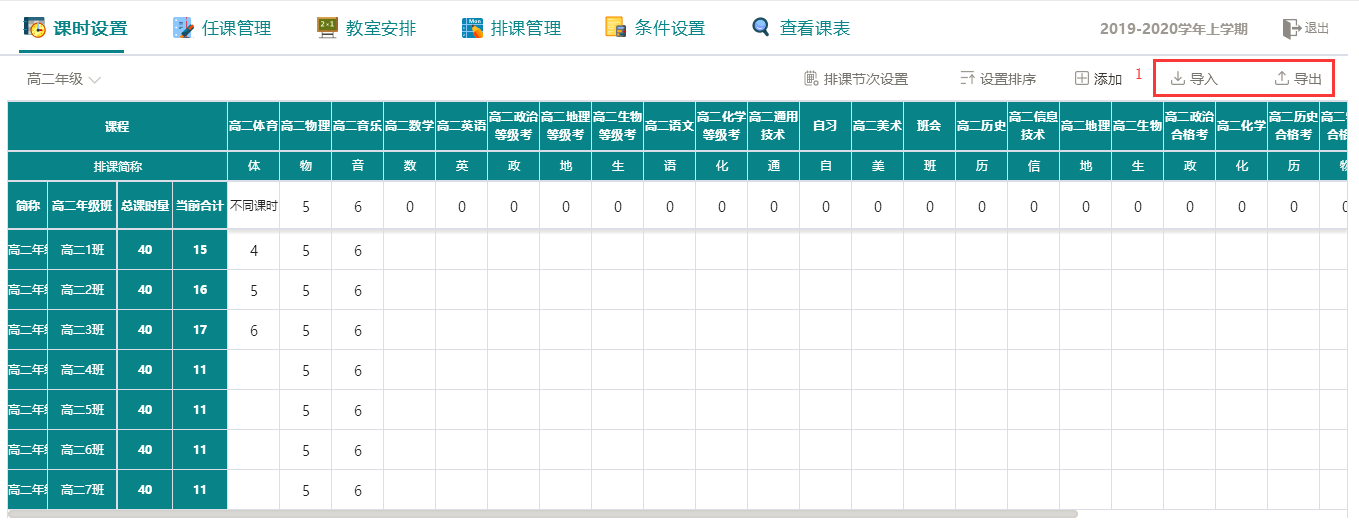1359x527 pixels.
Task: Click the 高二4班 row label
Action: coord(82,370)
